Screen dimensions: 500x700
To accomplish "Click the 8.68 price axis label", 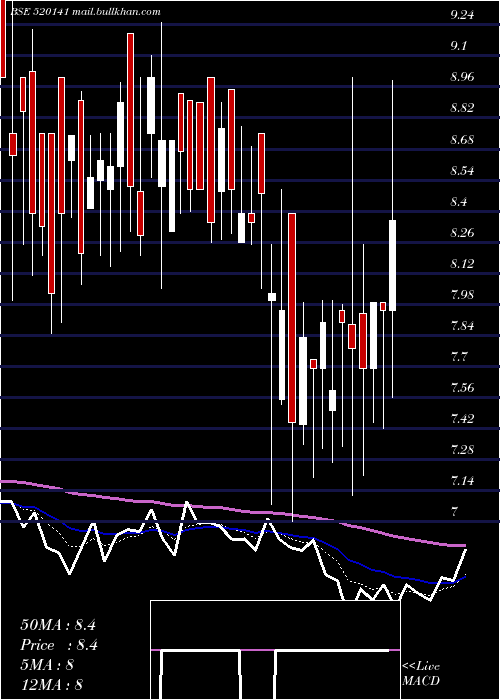I will [x=462, y=140].
